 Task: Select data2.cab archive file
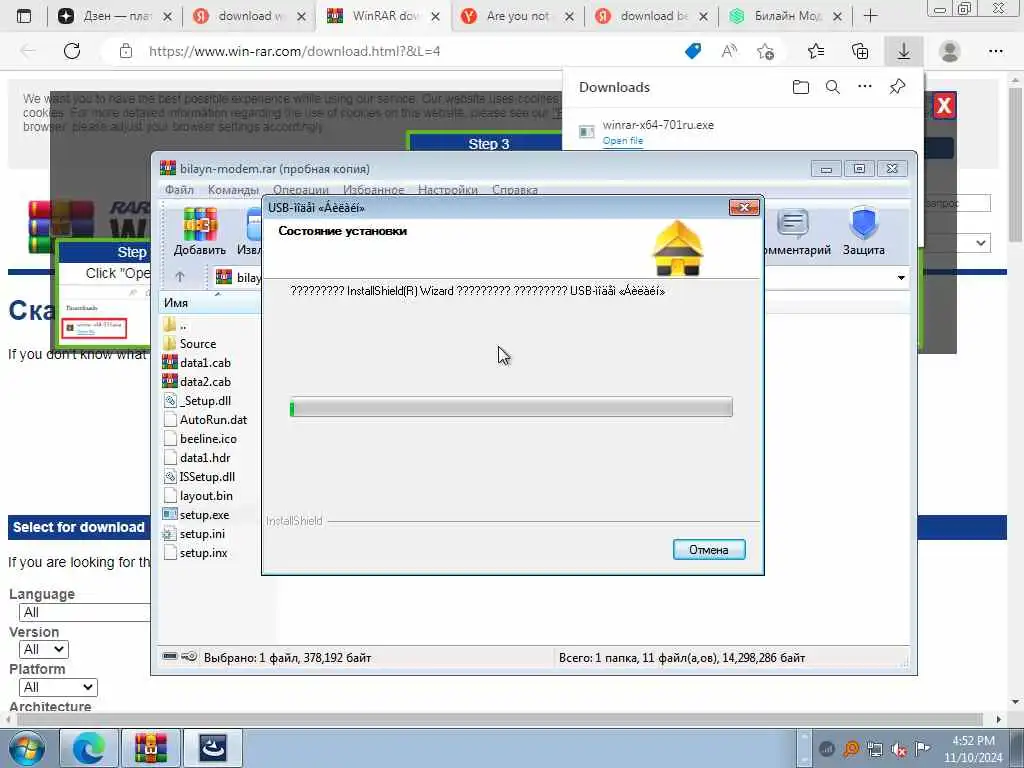point(204,381)
